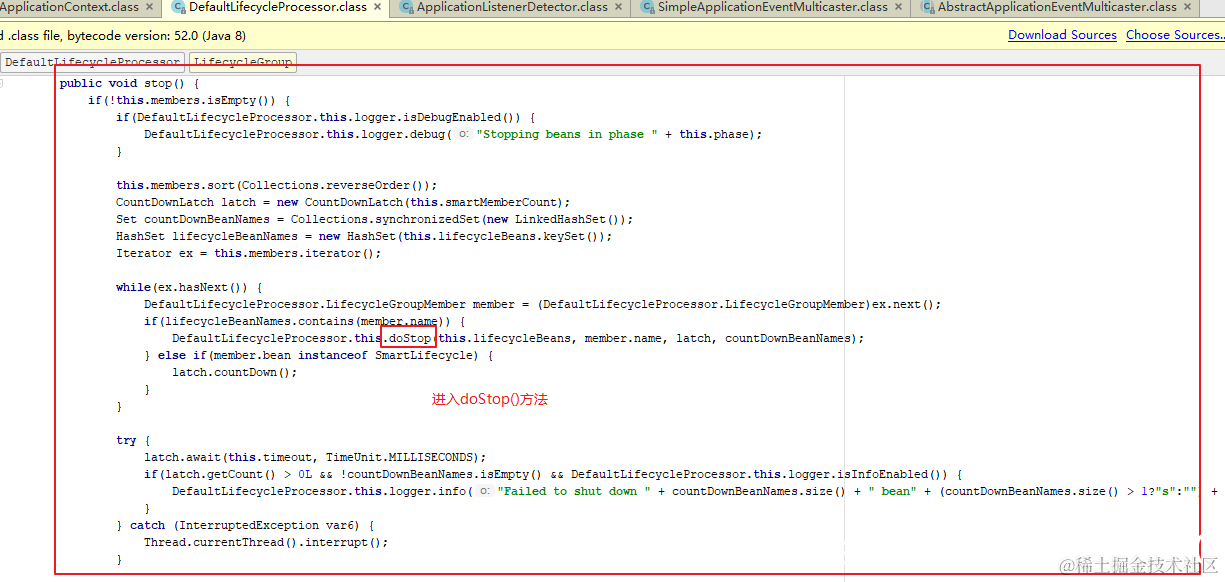Screen dimensions: 1225x582
Task: Click the "Failed to shut down " string
Action: click(x=574, y=491)
